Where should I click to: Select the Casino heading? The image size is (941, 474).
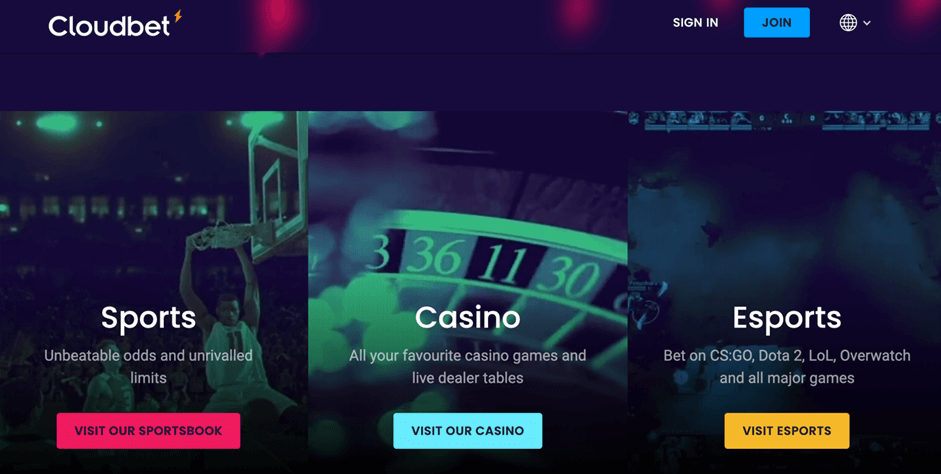467,317
